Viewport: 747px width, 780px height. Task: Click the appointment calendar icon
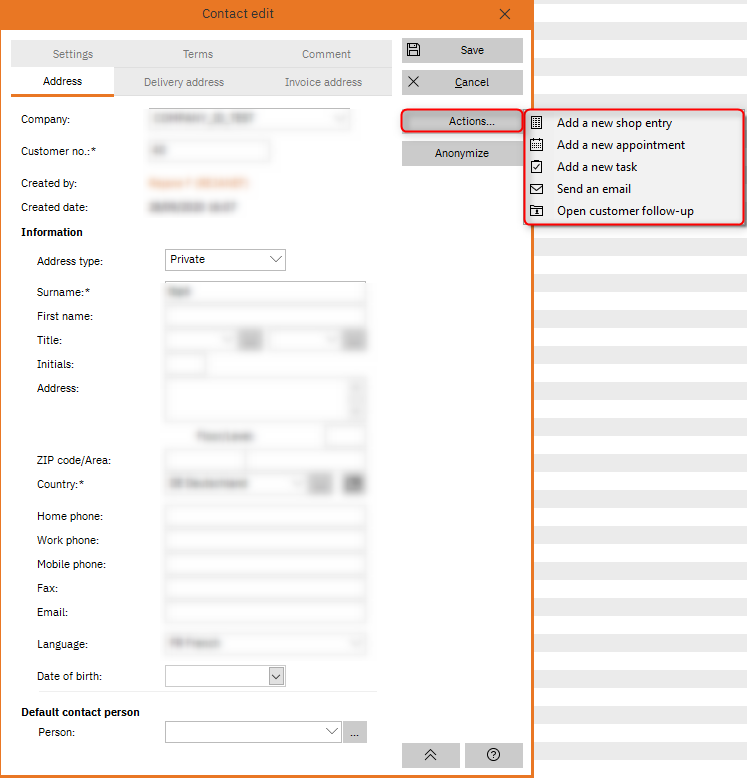(x=536, y=144)
